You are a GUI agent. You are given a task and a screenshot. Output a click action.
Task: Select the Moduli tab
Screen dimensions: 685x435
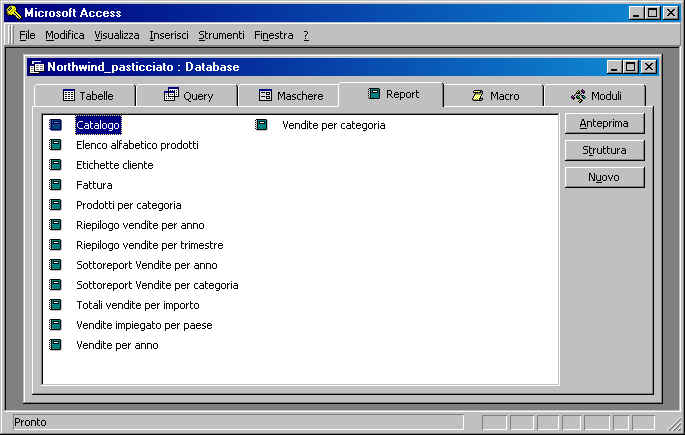pyautogui.click(x=595, y=96)
